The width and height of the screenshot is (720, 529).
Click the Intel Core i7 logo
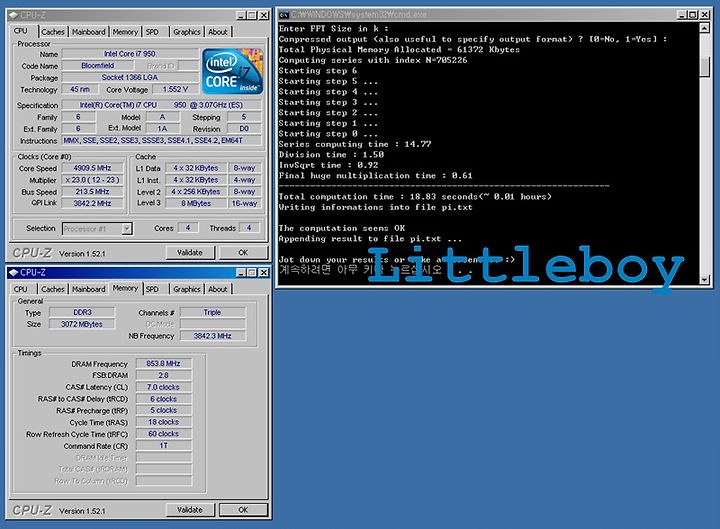pyautogui.click(x=233, y=71)
